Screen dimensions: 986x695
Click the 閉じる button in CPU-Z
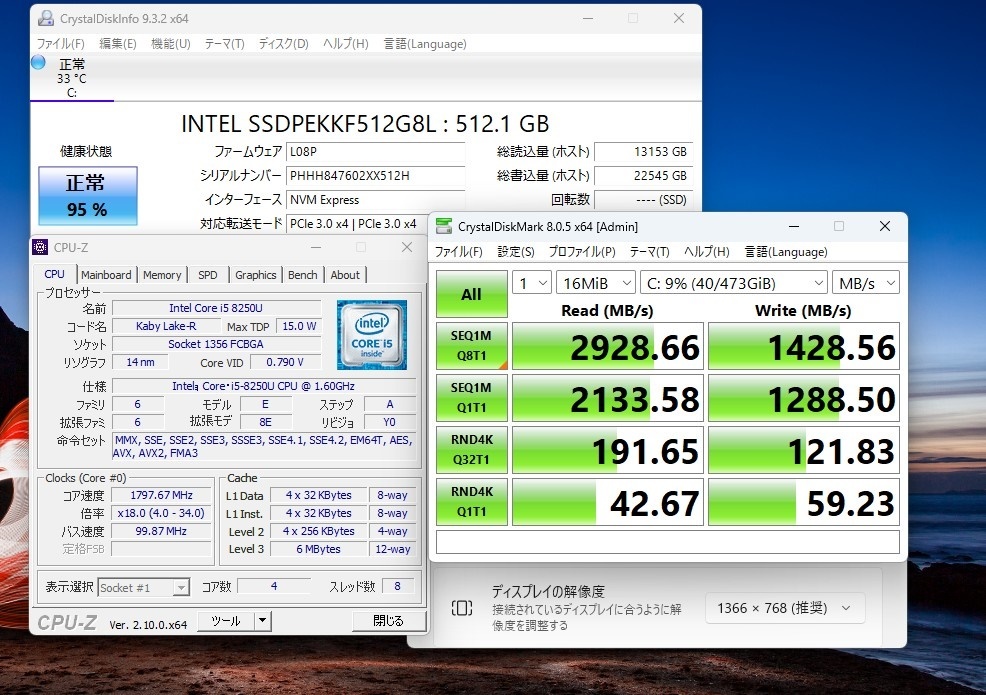389,621
